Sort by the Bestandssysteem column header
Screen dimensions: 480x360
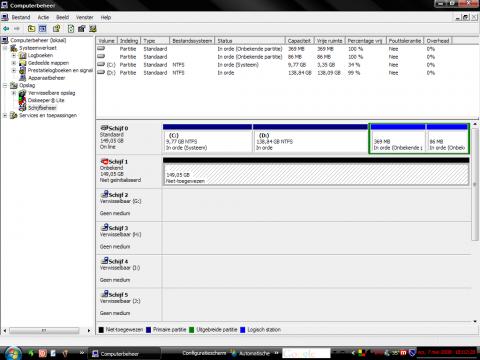click(x=192, y=41)
